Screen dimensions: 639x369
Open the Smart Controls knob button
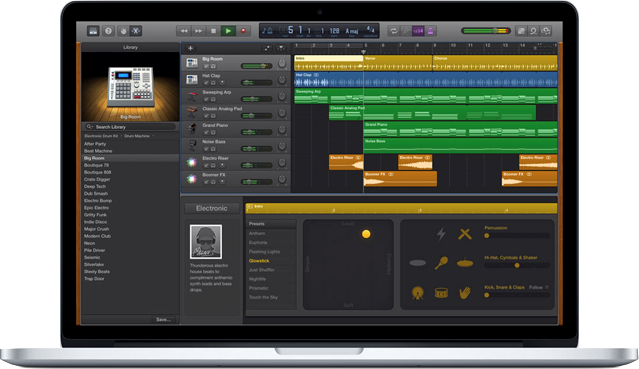click(x=123, y=31)
